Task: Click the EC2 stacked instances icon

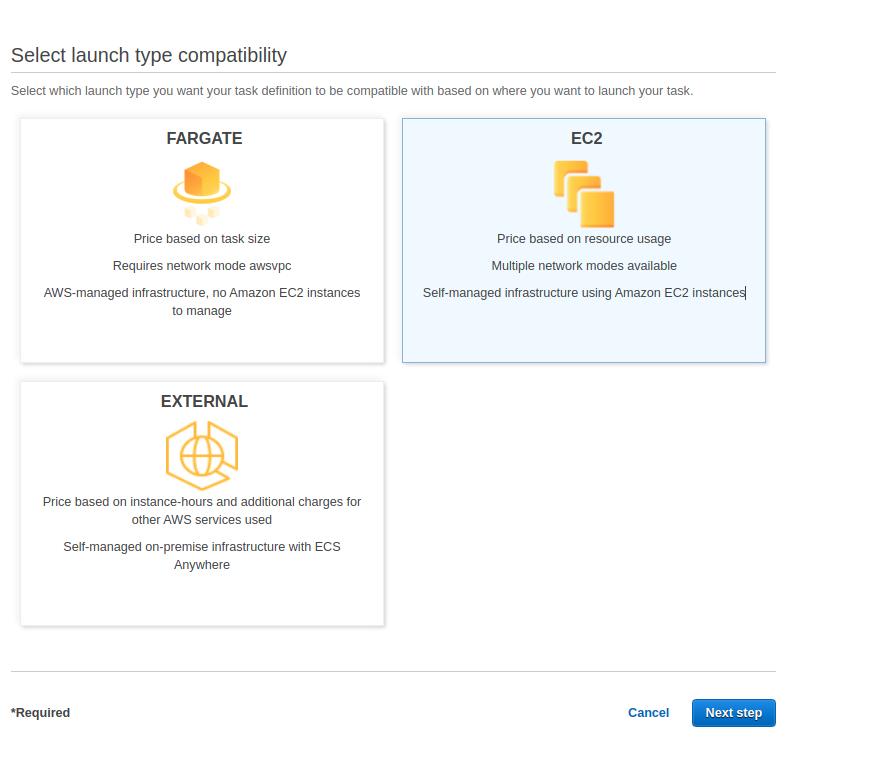Action: (x=584, y=193)
